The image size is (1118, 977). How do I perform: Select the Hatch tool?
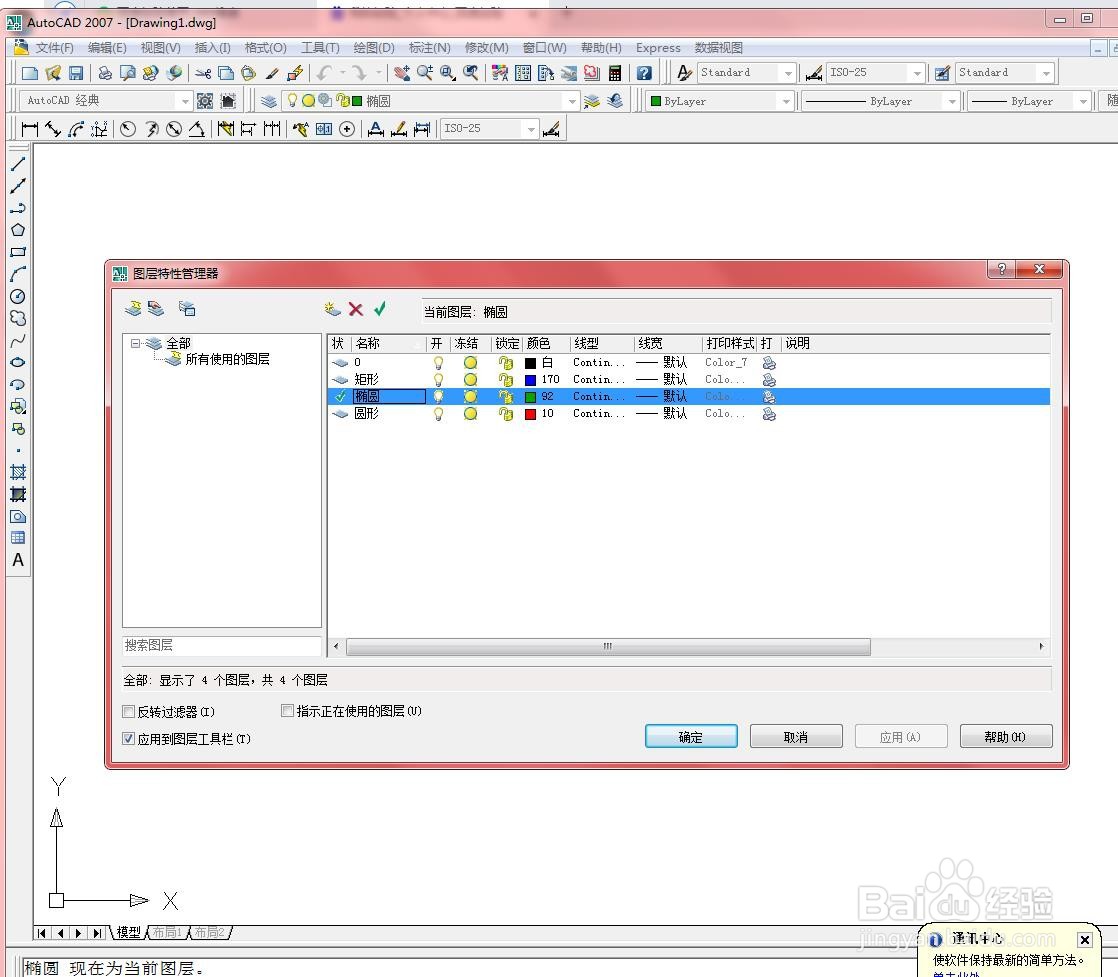18,472
